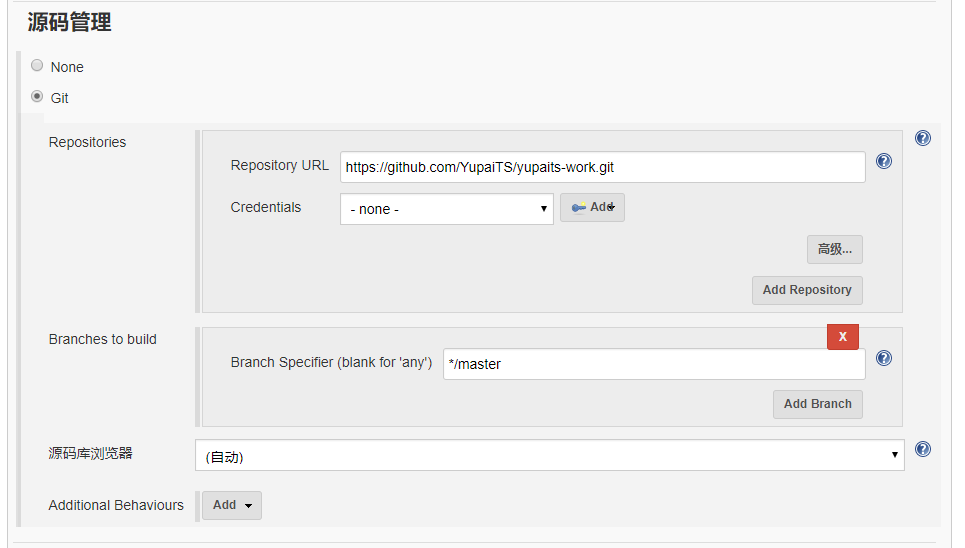Show help for Repository URL field
This screenshot has height=548, width=965.
click(884, 161)
